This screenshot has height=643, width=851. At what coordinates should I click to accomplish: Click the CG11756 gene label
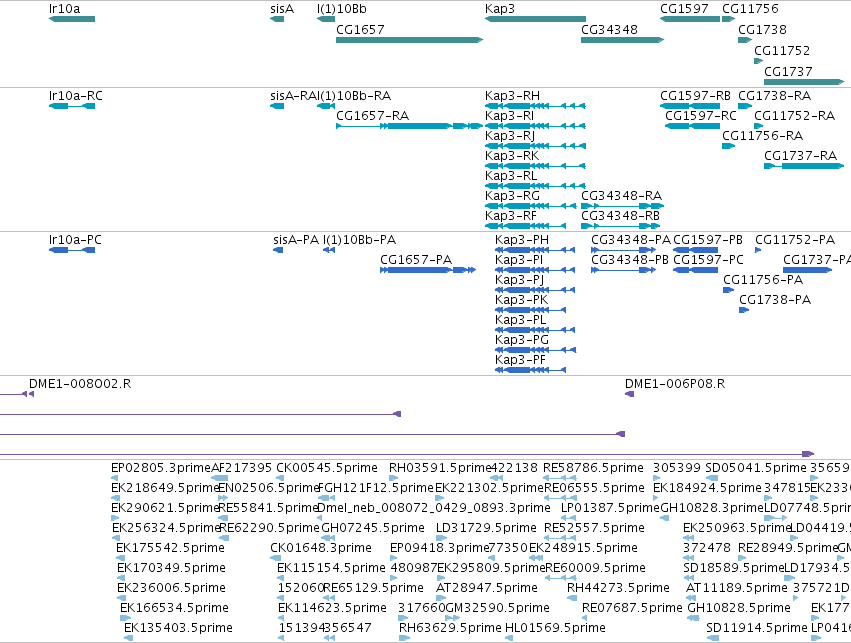pos(750,9)
